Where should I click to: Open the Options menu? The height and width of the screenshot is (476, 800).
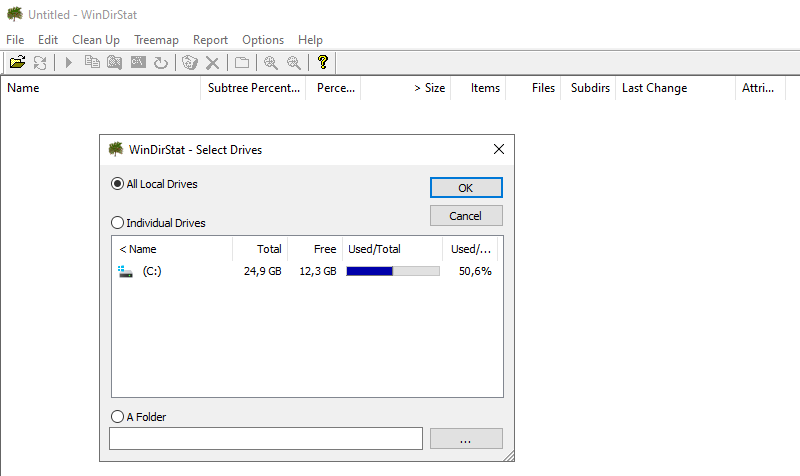coord(263,40)
